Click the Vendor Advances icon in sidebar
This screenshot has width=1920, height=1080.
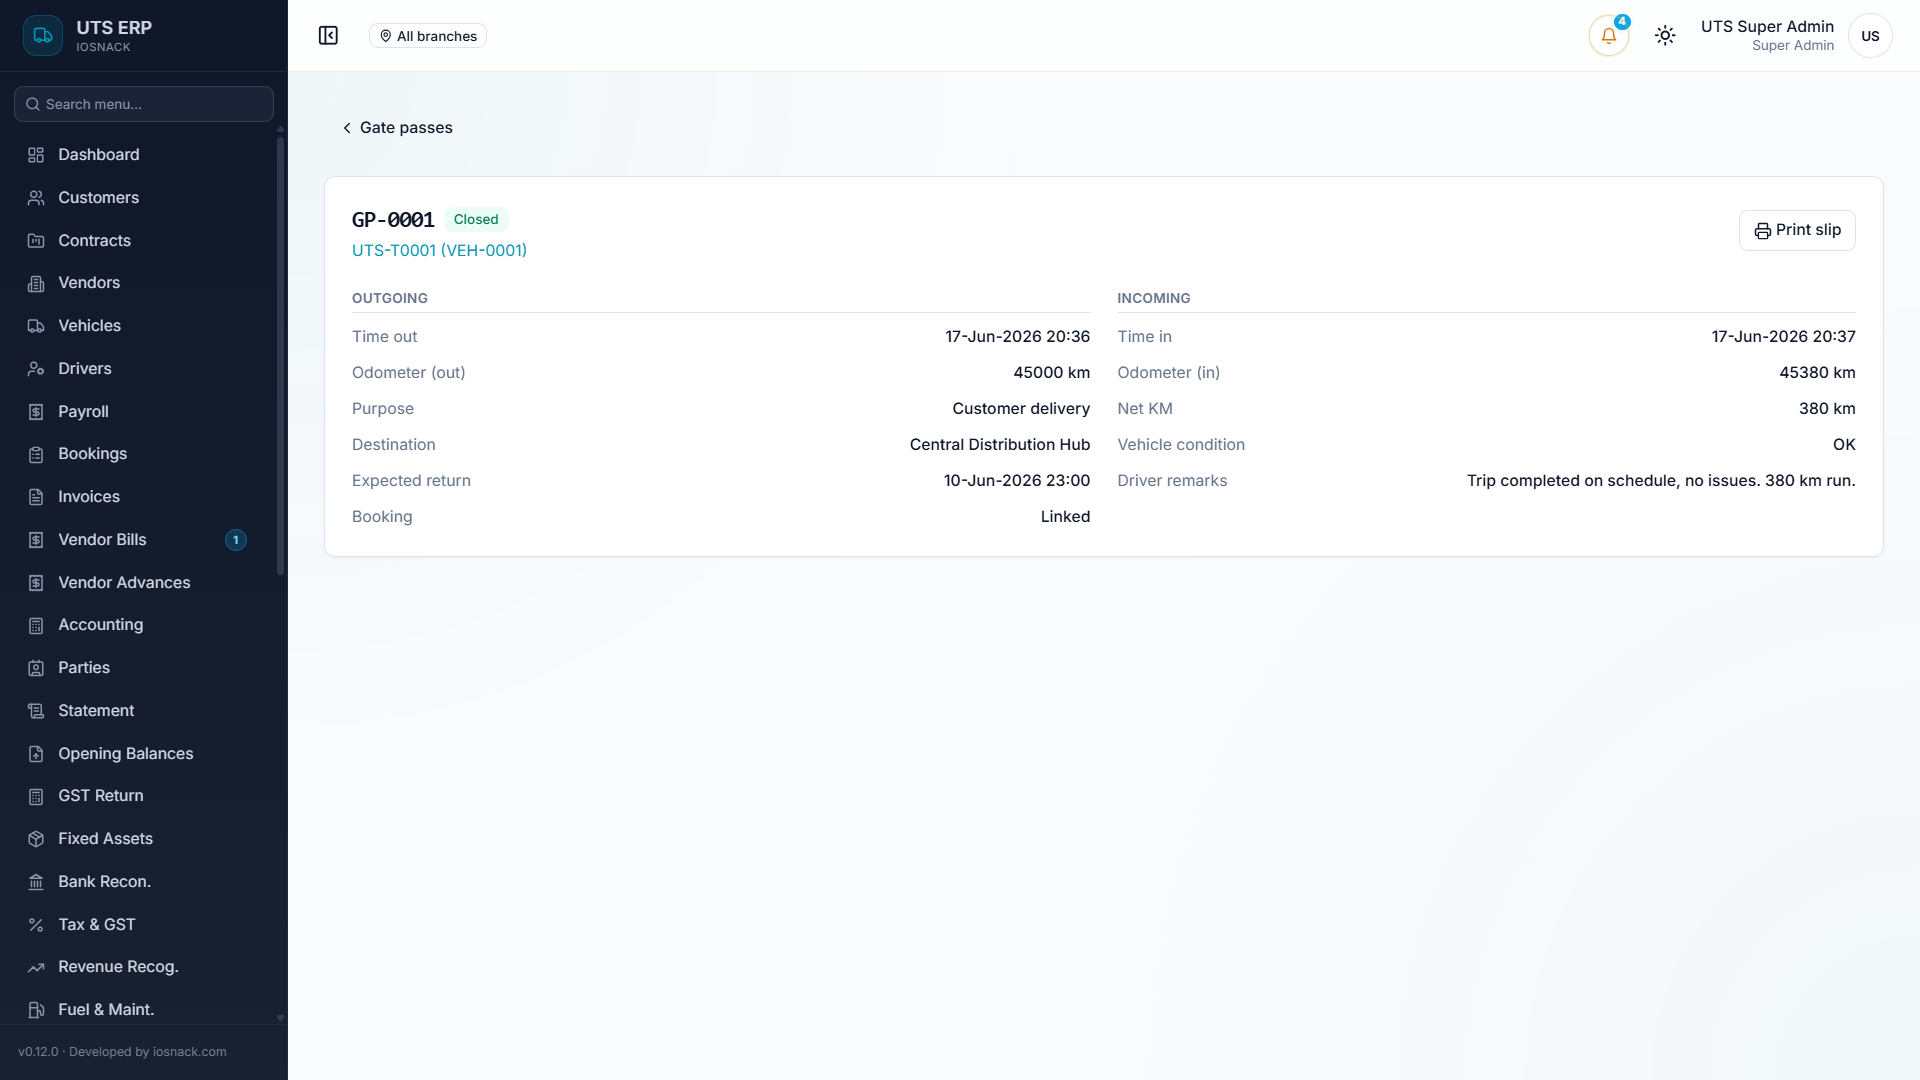point(36,583)
